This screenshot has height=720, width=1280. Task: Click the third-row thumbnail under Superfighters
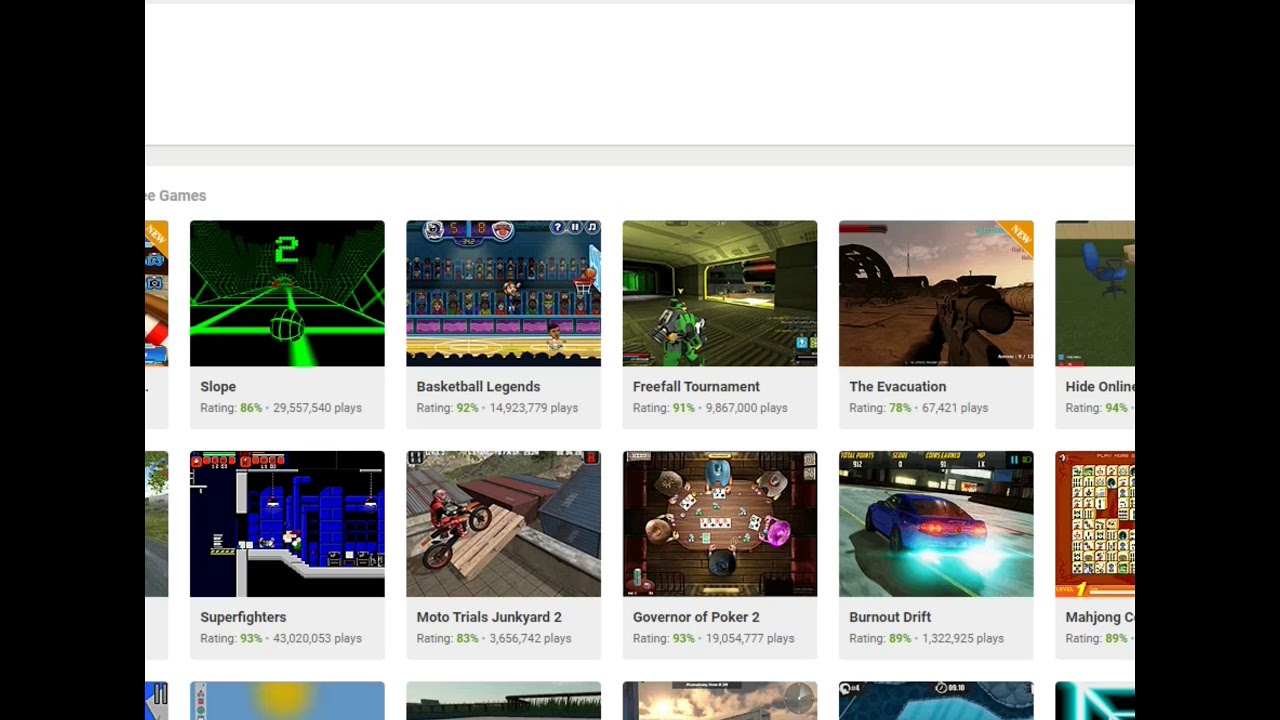click(287, 701)
